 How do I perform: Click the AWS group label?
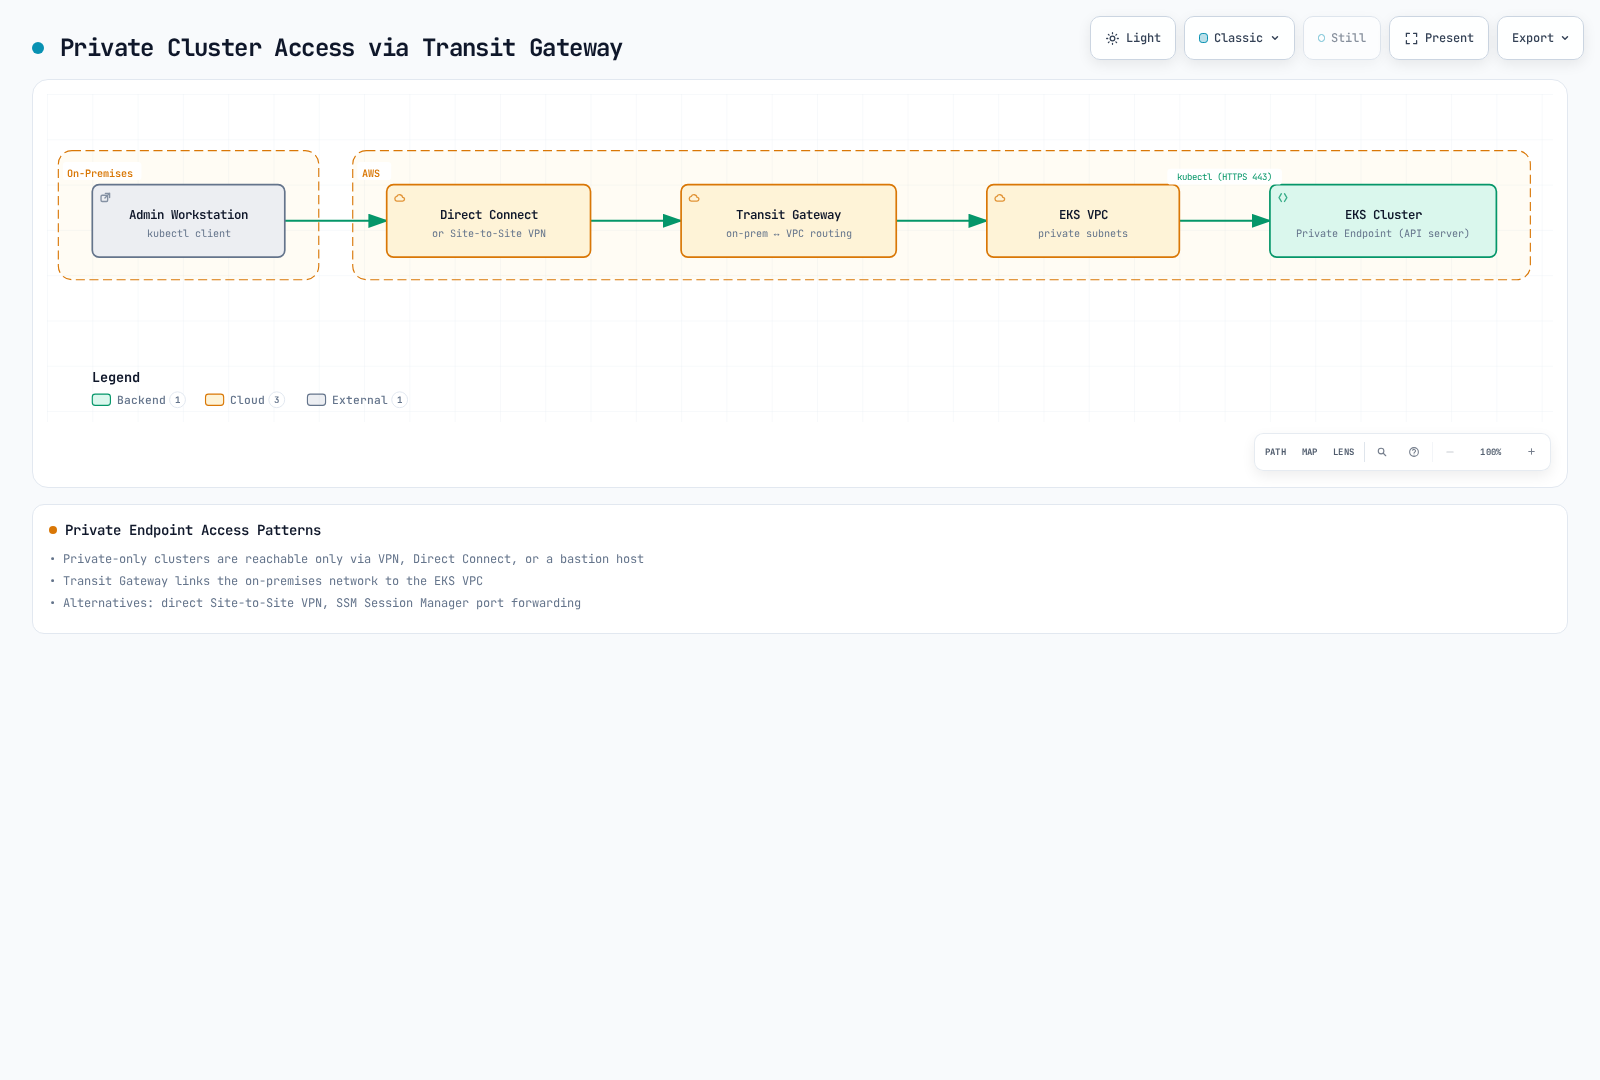click(371, 174)
